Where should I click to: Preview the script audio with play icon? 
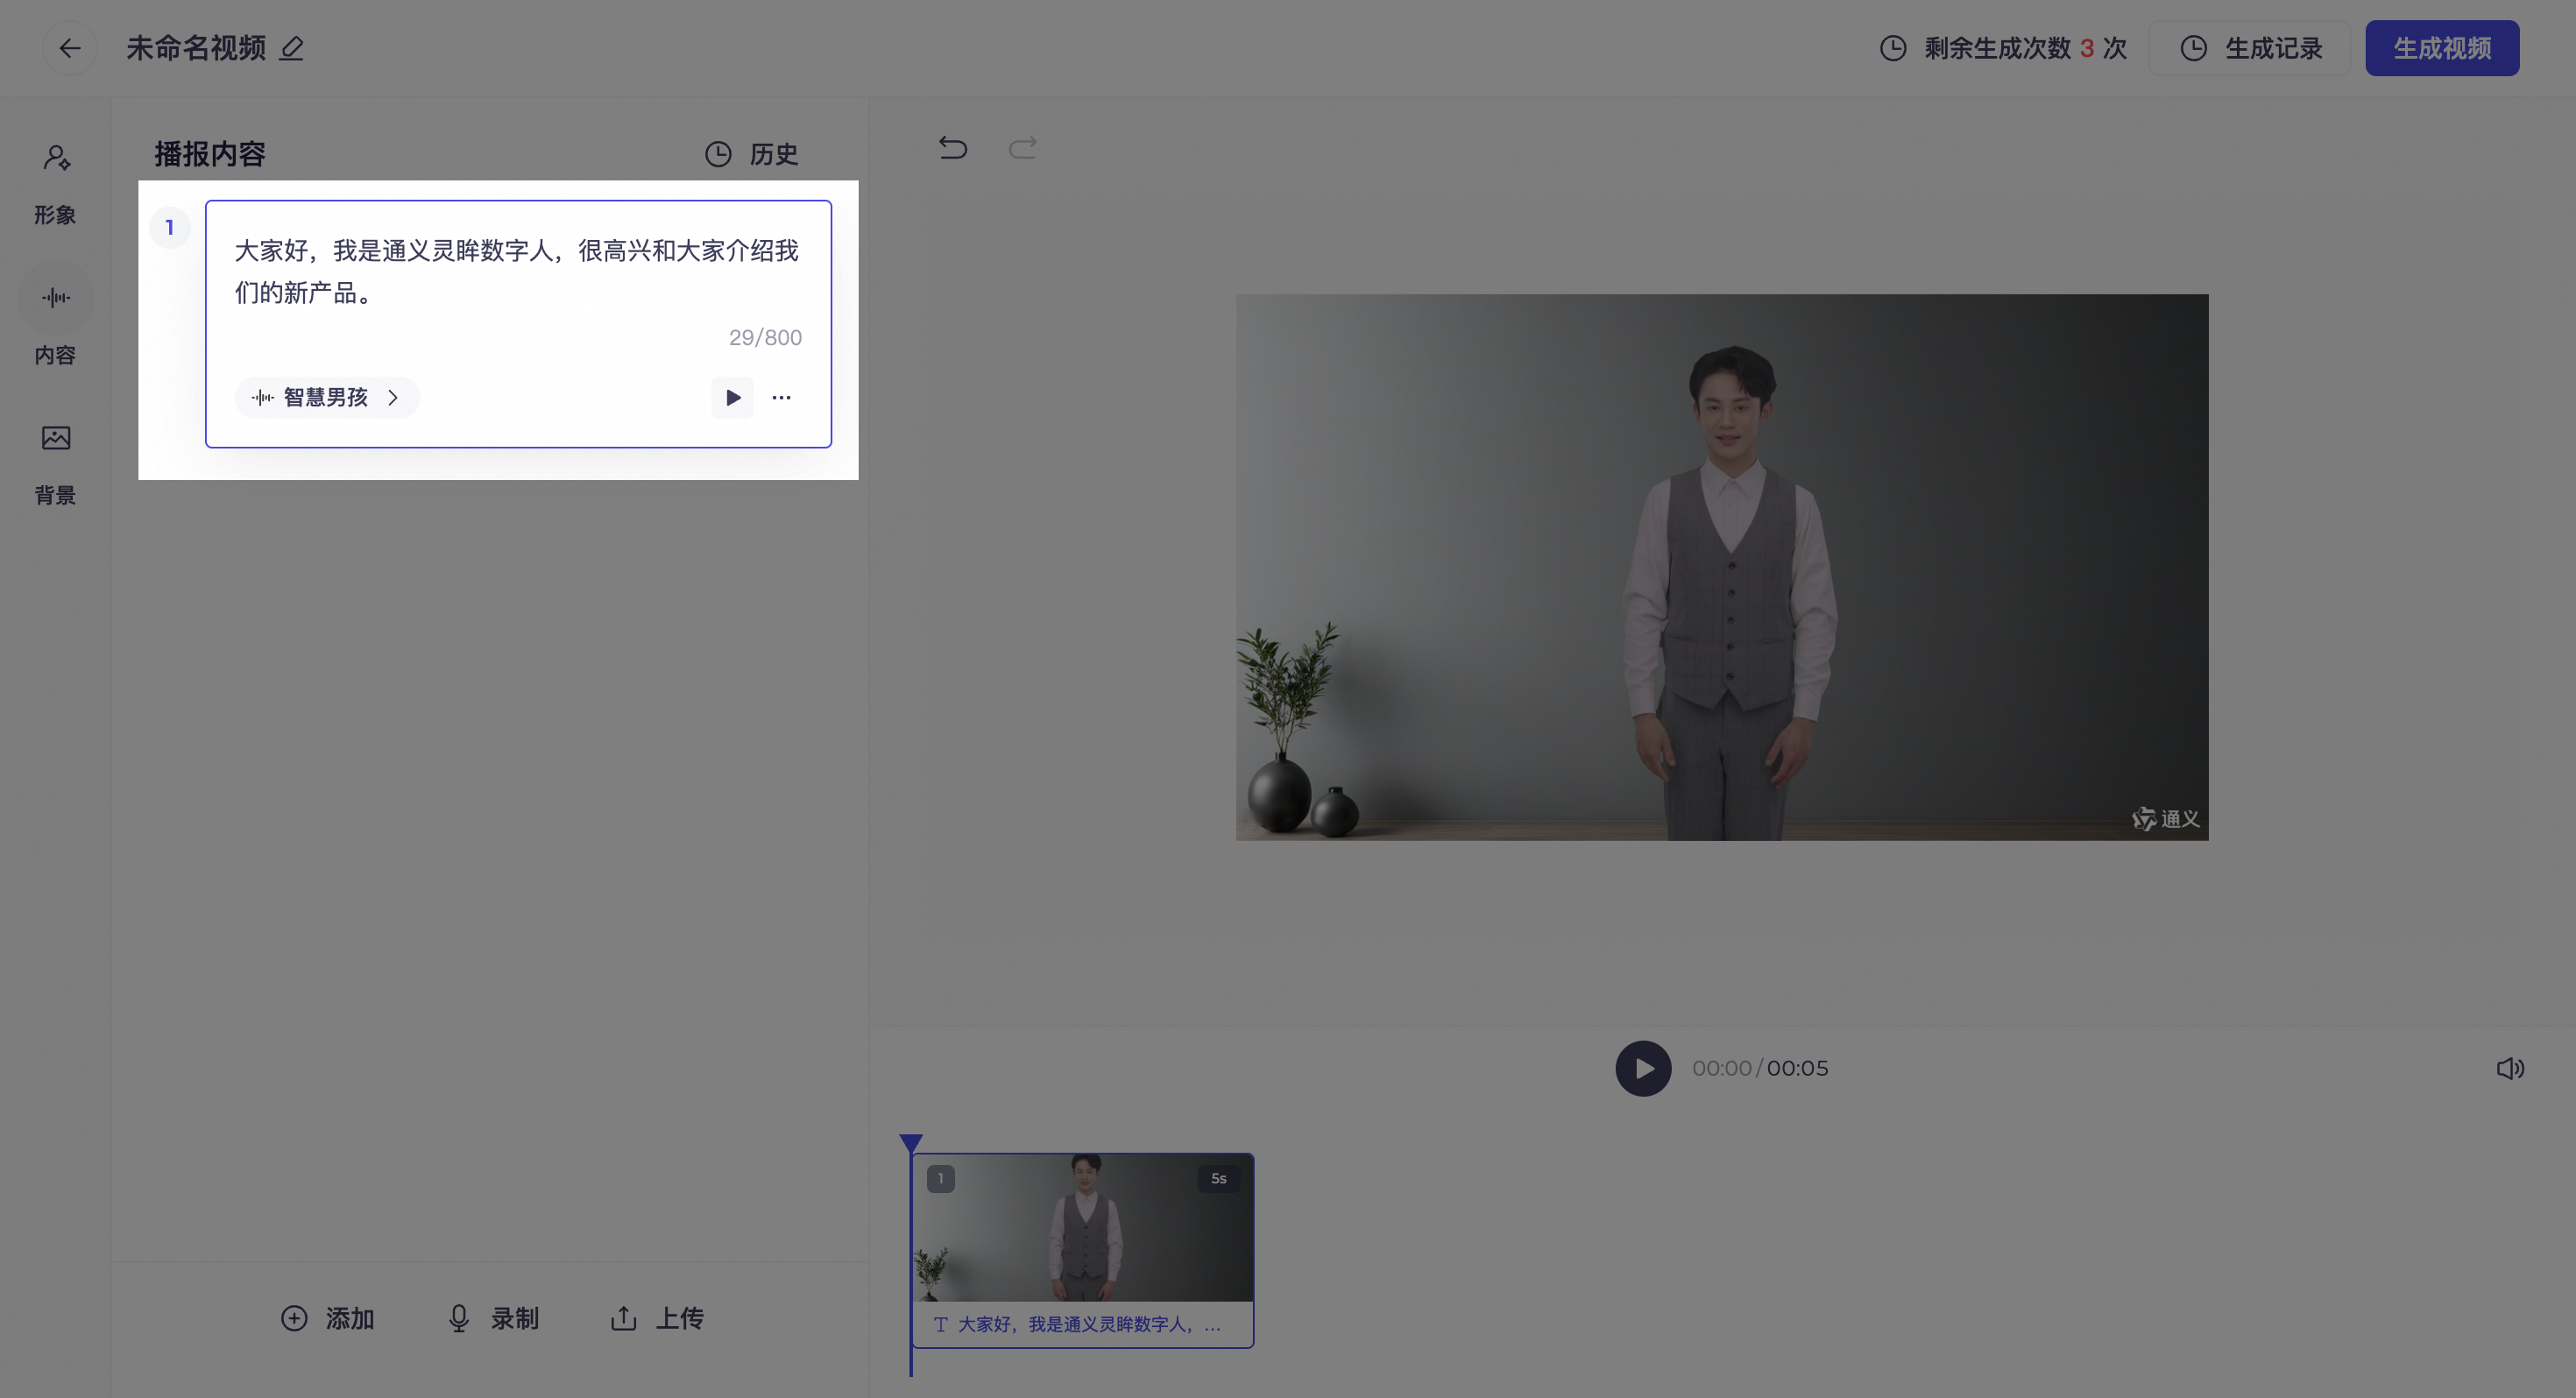tap(732, 397)
